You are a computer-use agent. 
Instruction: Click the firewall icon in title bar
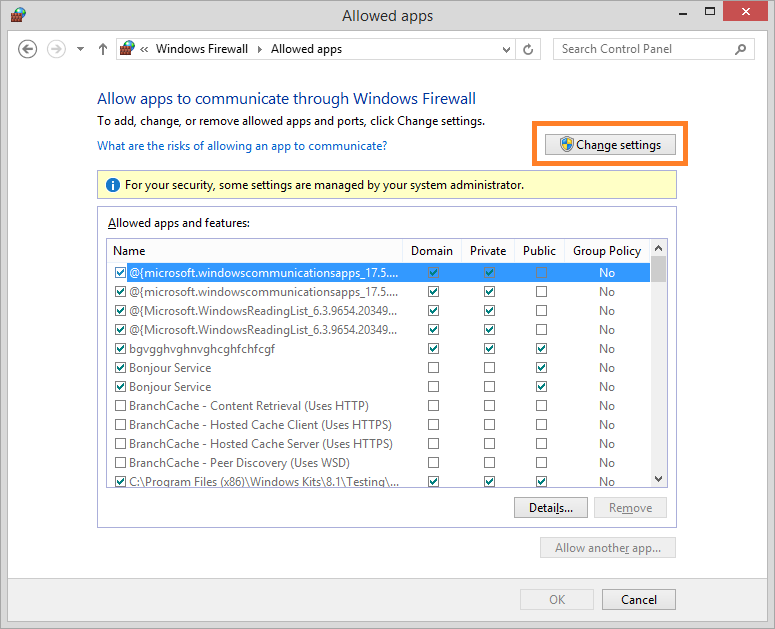18,16
